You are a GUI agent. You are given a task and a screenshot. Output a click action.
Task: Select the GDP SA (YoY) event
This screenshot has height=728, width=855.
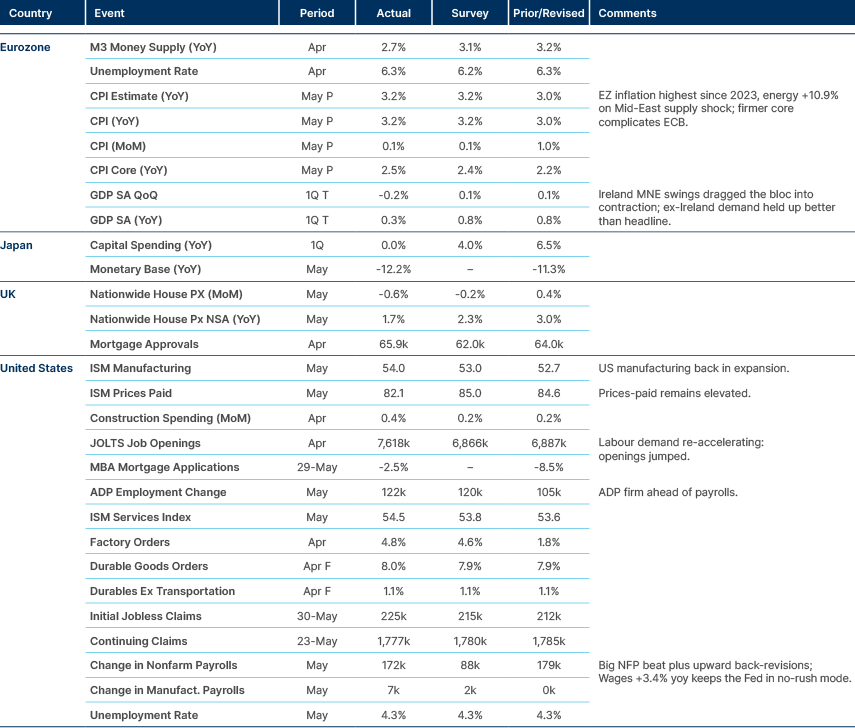[x=126, y=220]
